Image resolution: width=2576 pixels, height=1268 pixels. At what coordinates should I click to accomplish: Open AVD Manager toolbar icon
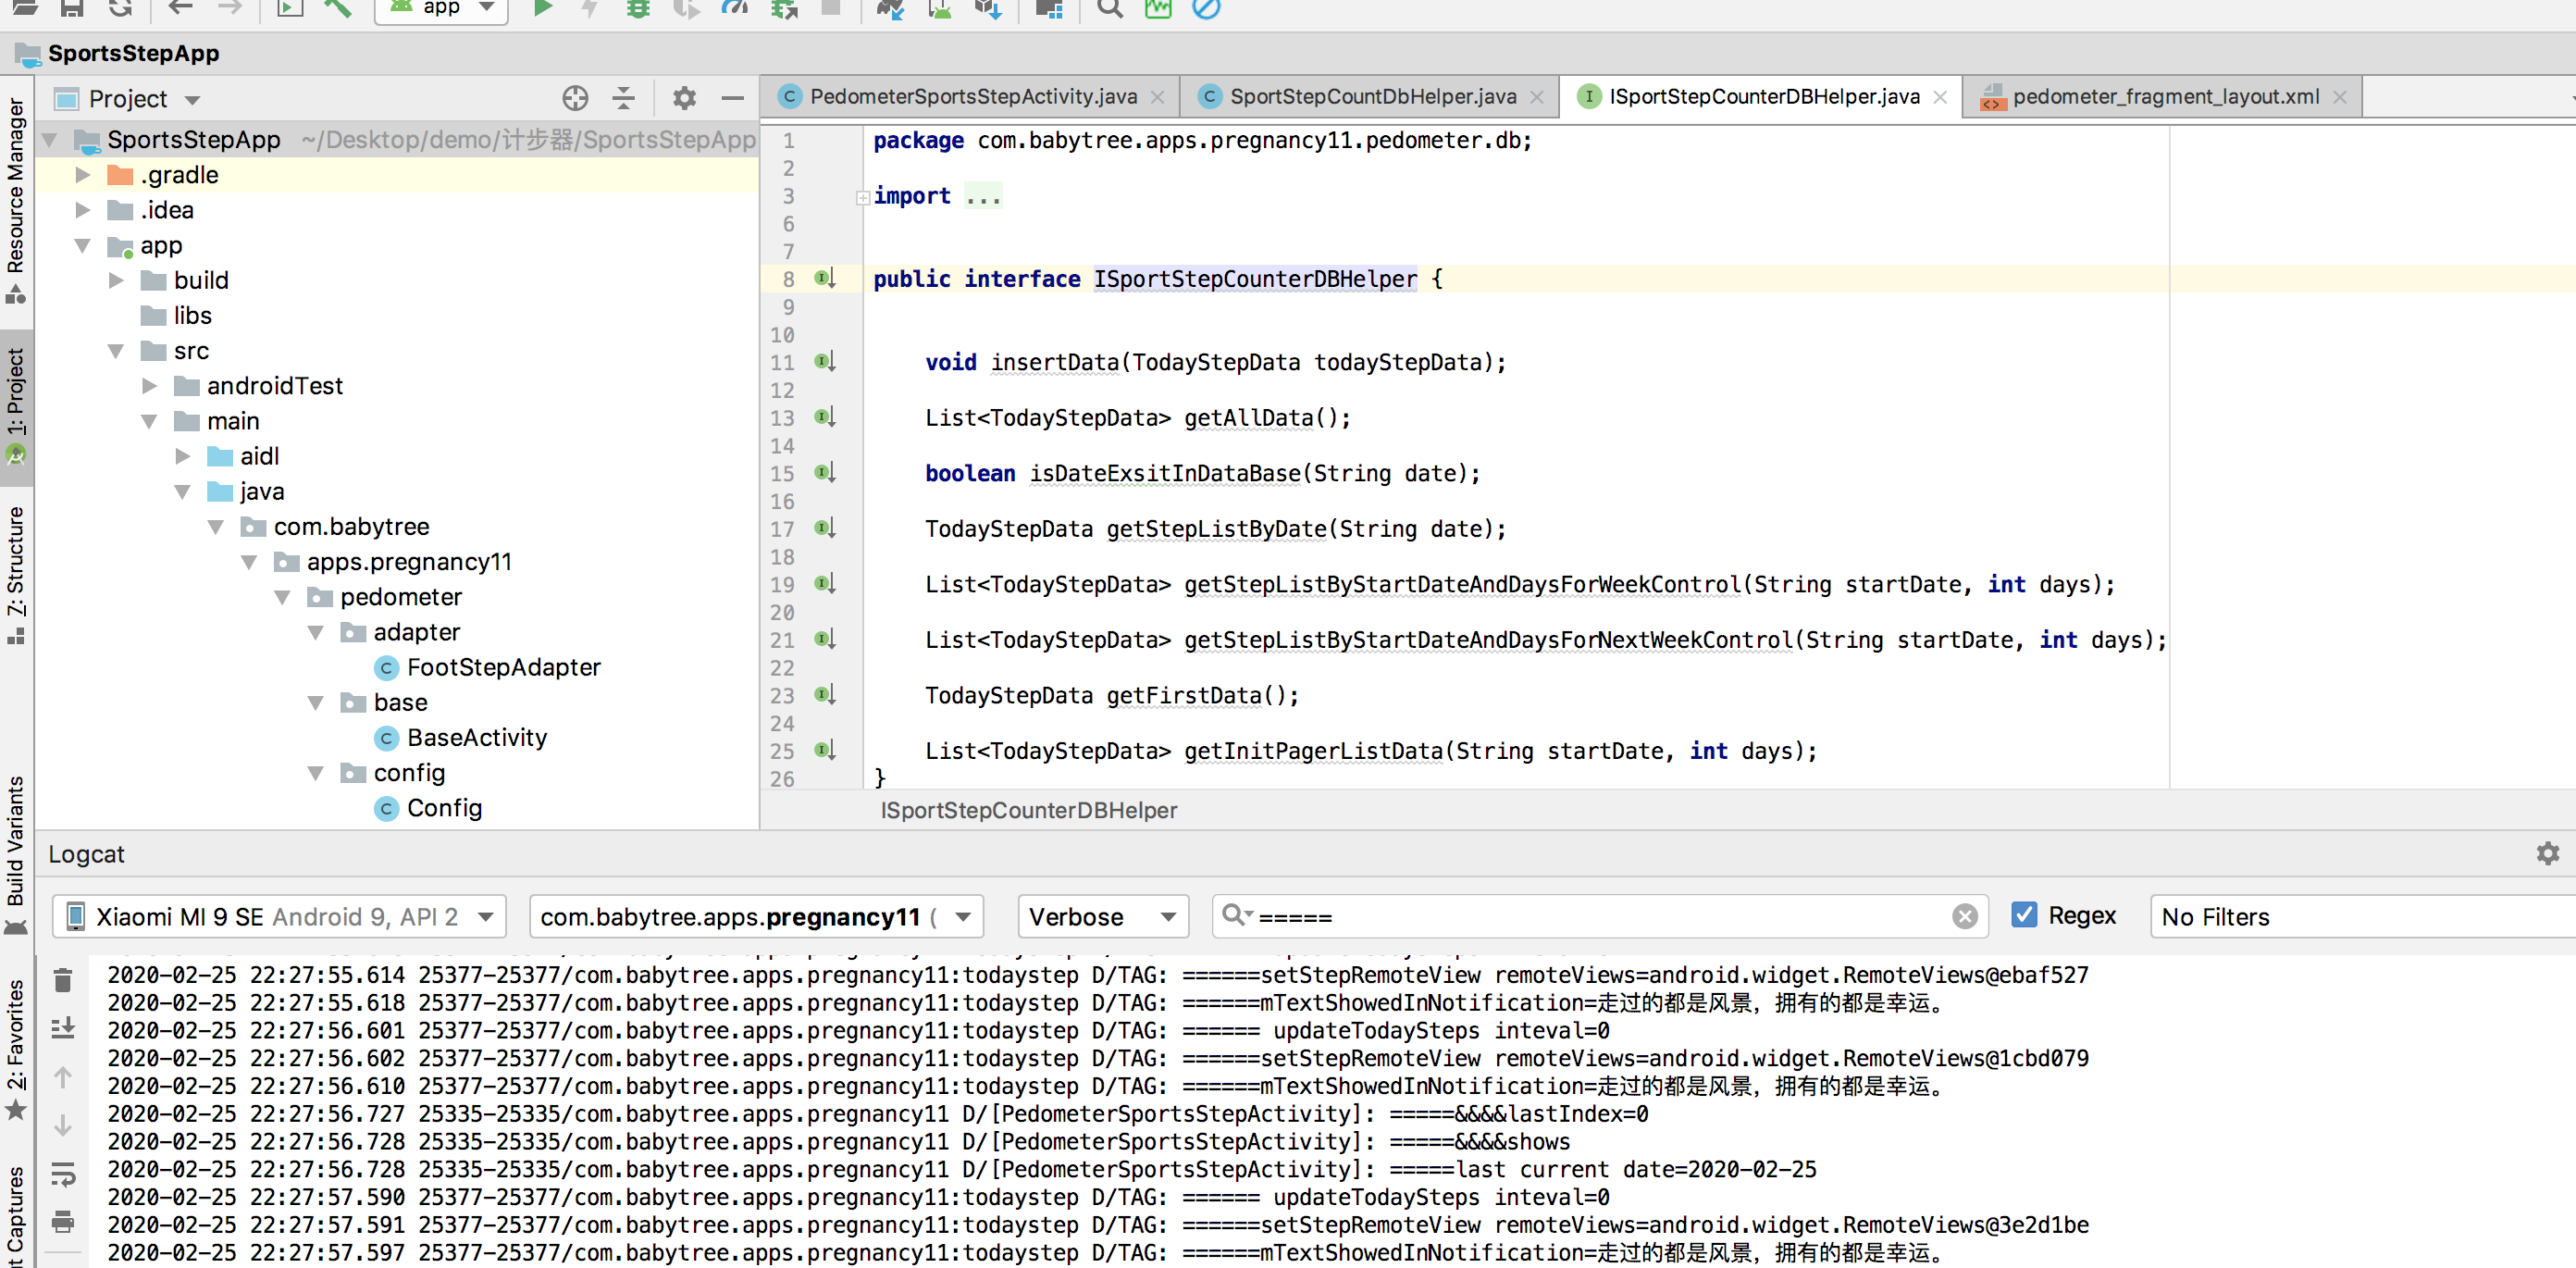click(x=939, y=9)
